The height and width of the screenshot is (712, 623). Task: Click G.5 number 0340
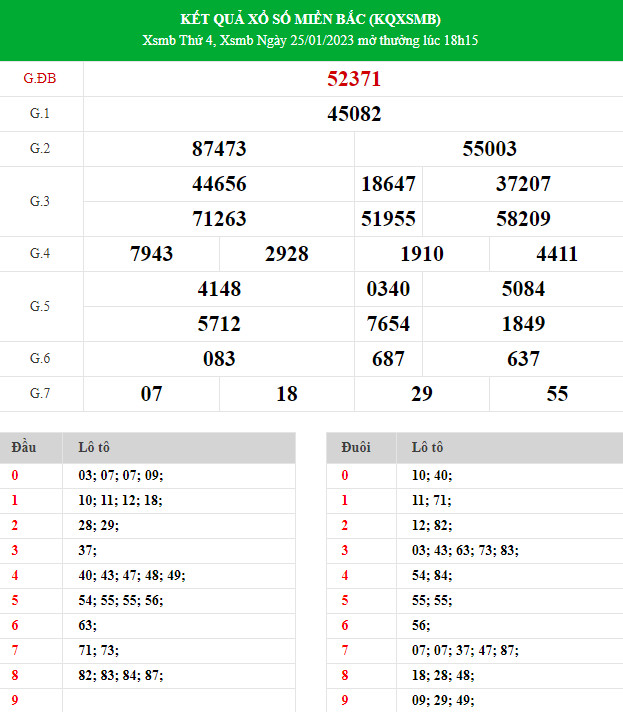[388, 289]
